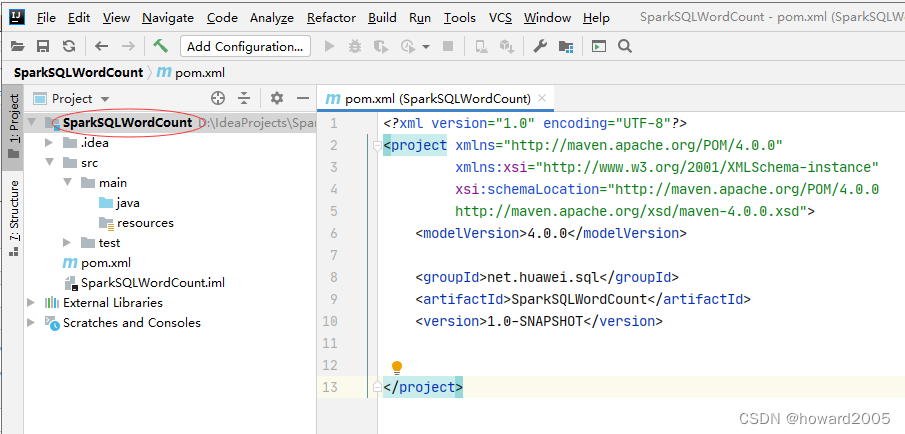Click line number 8 in gutter
905x434 pixels.
(334, 277)
